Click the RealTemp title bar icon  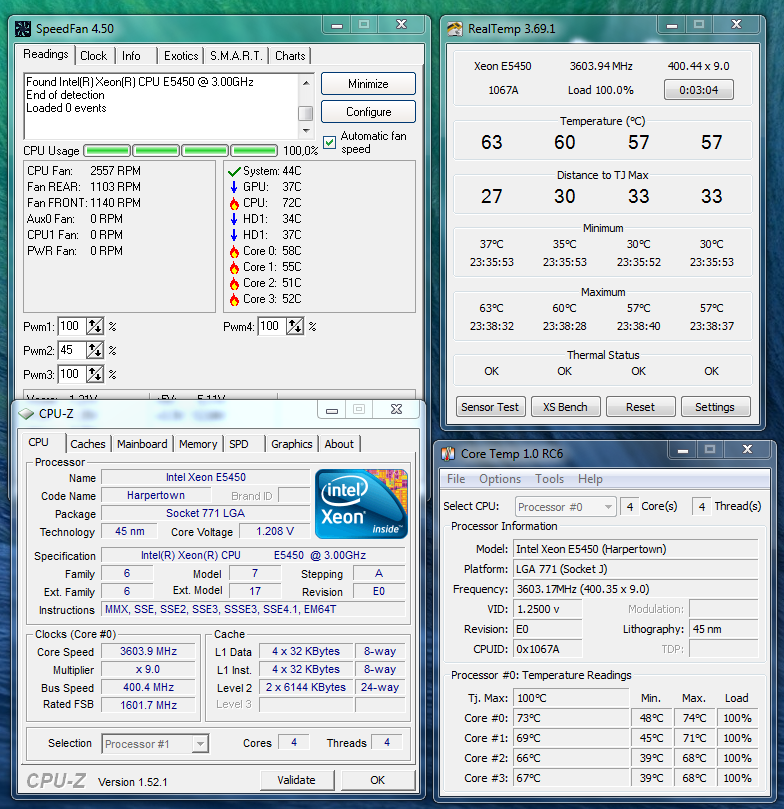point(454,28)
